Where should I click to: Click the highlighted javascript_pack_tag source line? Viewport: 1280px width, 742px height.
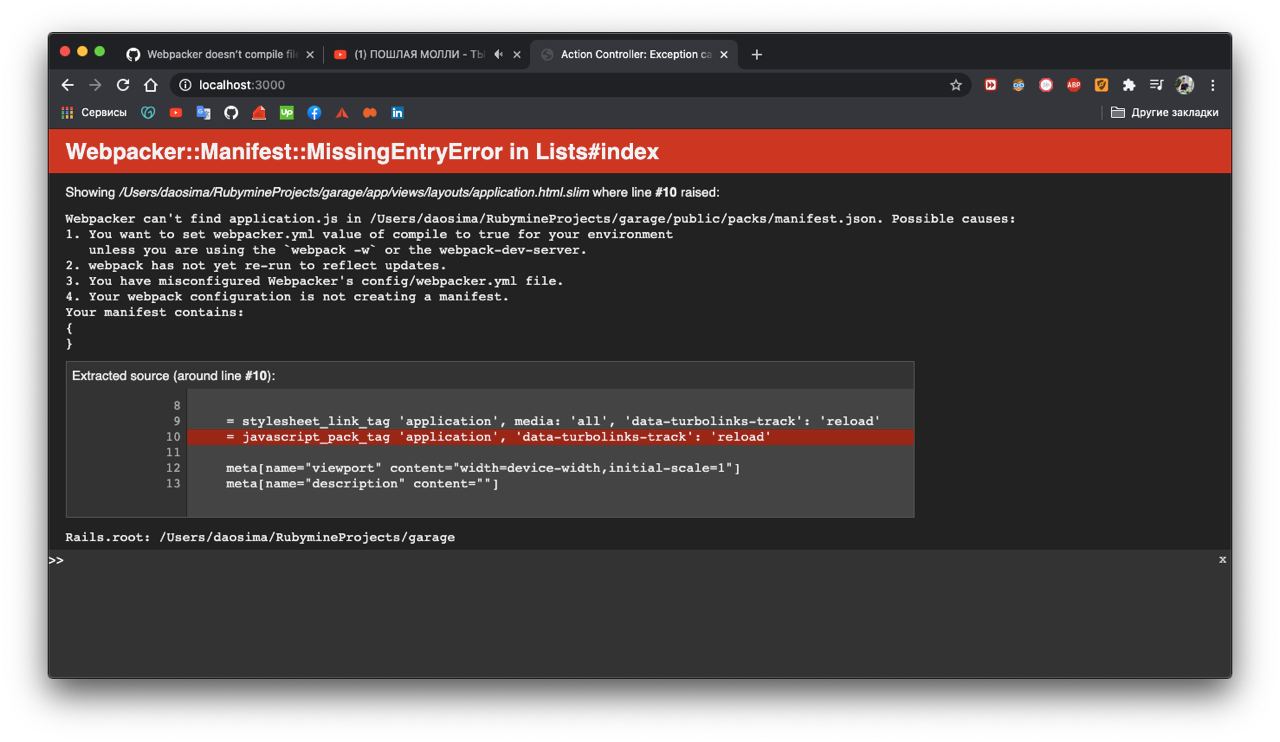(x=550, y=437)
